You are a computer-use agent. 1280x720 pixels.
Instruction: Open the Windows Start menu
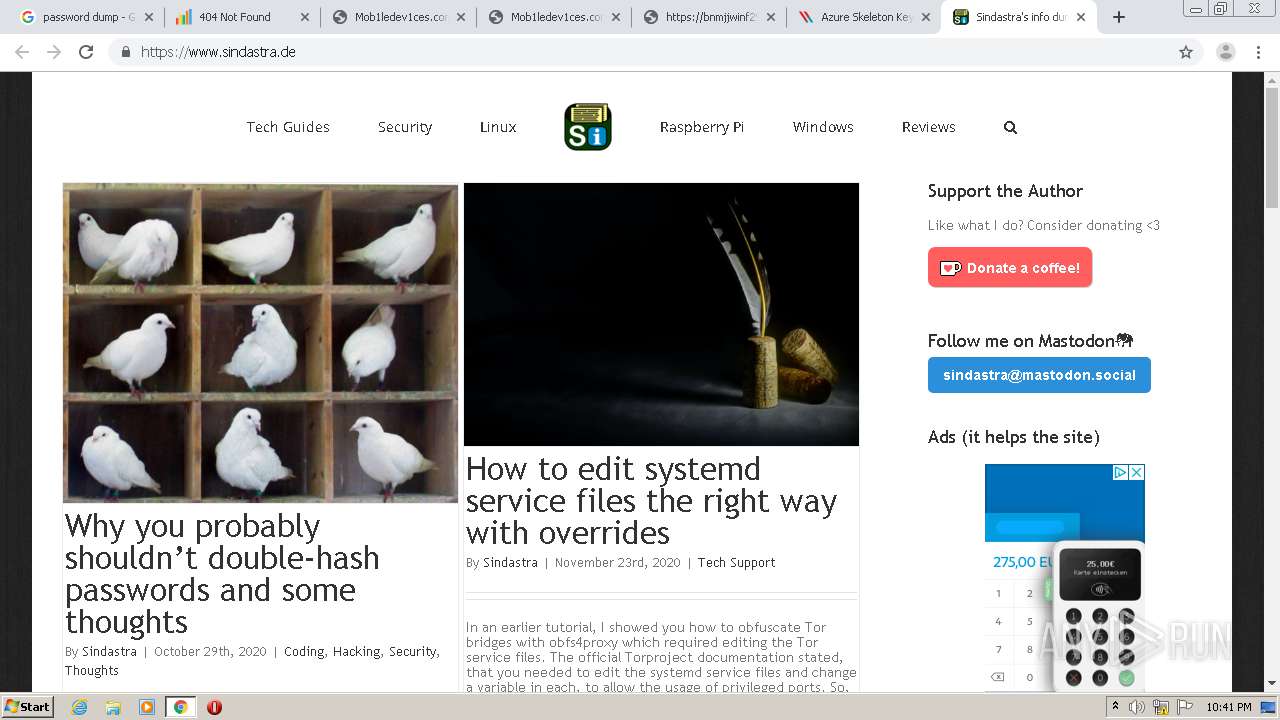click(28, 706)
